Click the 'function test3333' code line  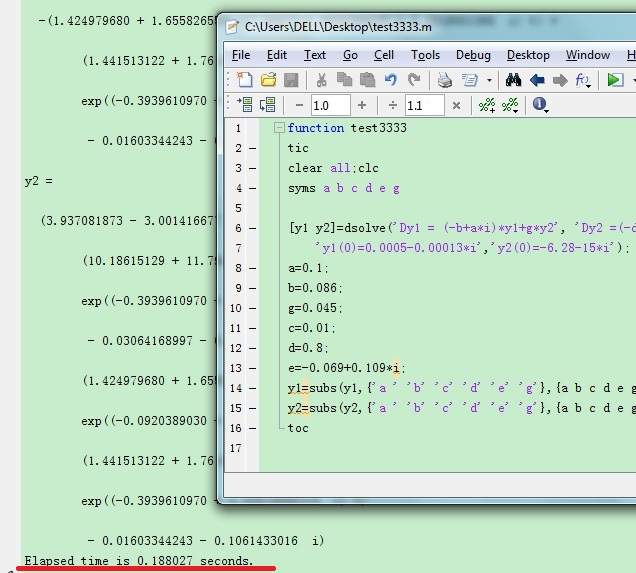347,128
